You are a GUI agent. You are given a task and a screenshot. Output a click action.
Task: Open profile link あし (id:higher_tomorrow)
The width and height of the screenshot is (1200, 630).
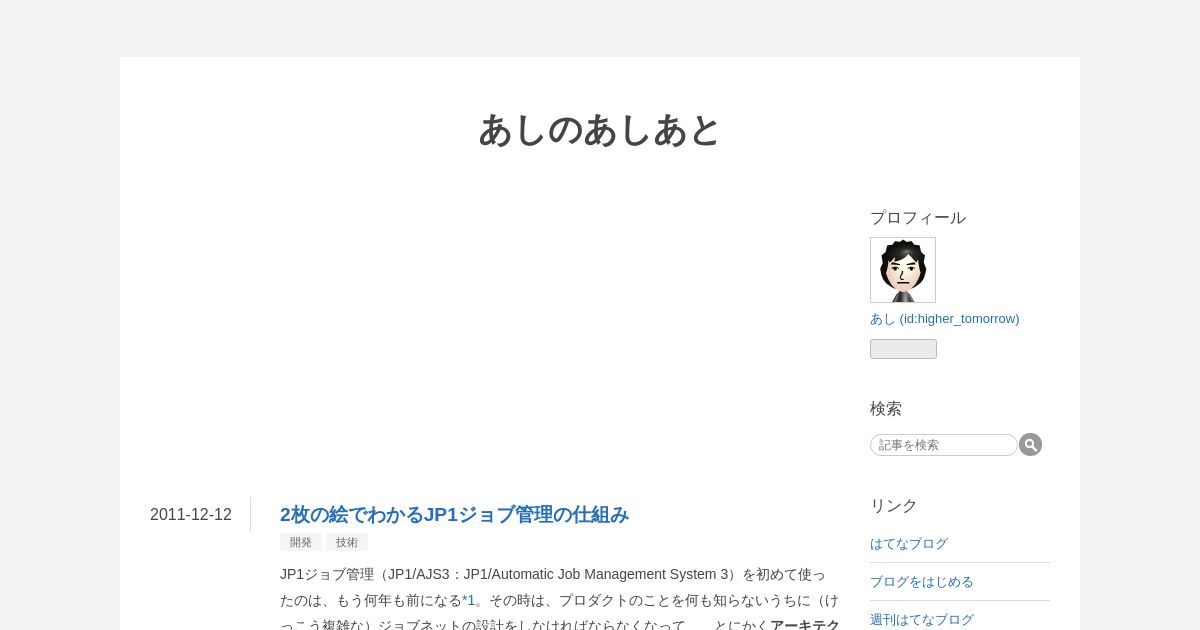[945, 319]
